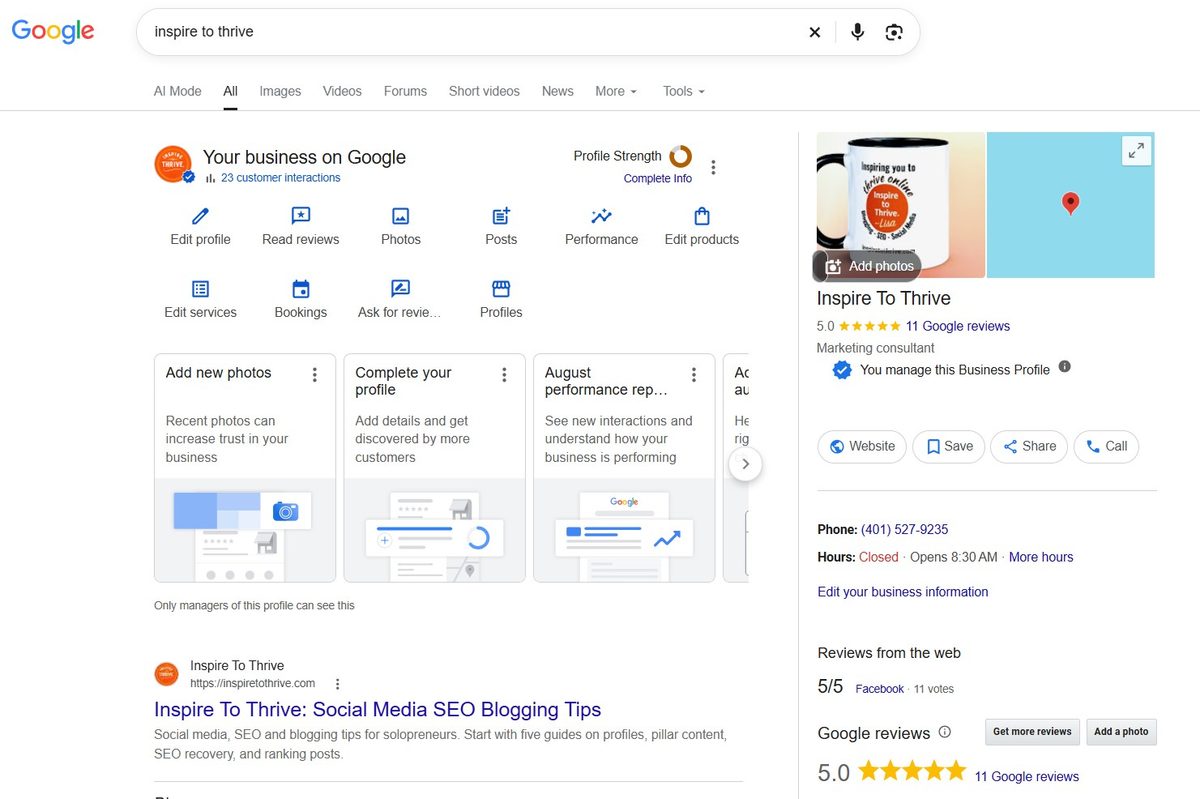Open options on Complete your profile card

pyautogui.click(x=504, y=375)
